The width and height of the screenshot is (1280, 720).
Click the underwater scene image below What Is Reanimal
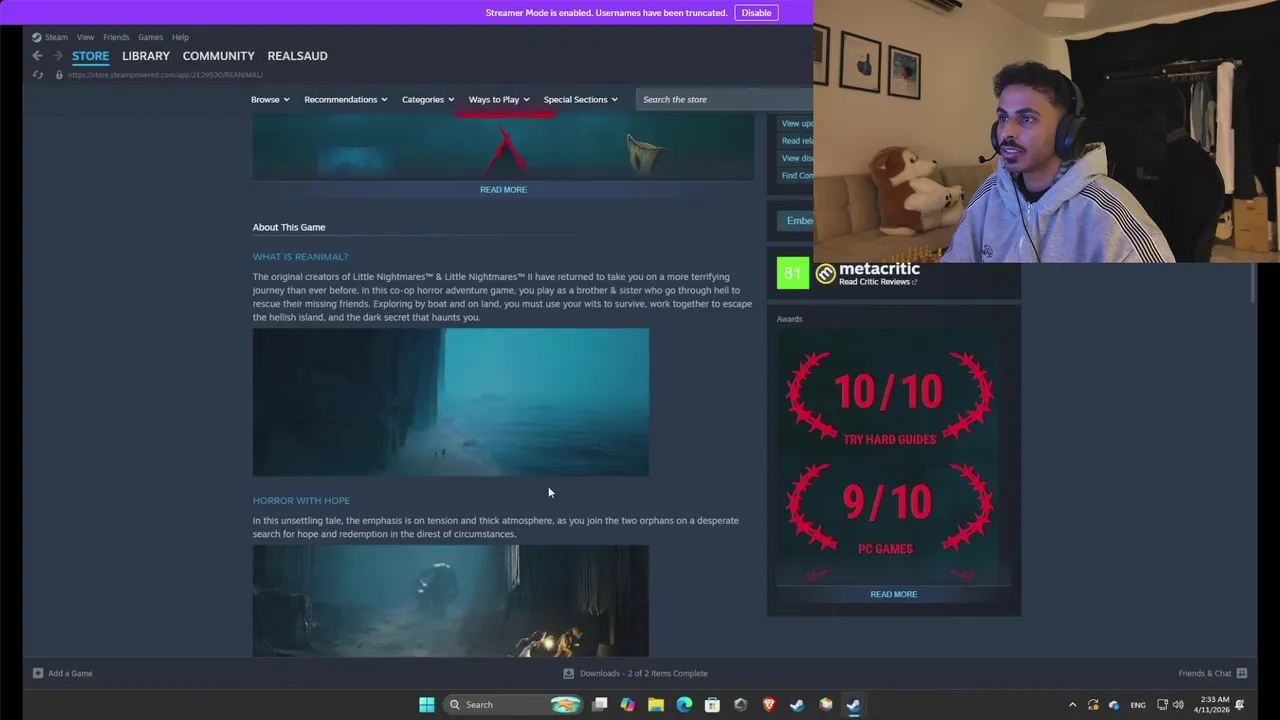(450, 402)
